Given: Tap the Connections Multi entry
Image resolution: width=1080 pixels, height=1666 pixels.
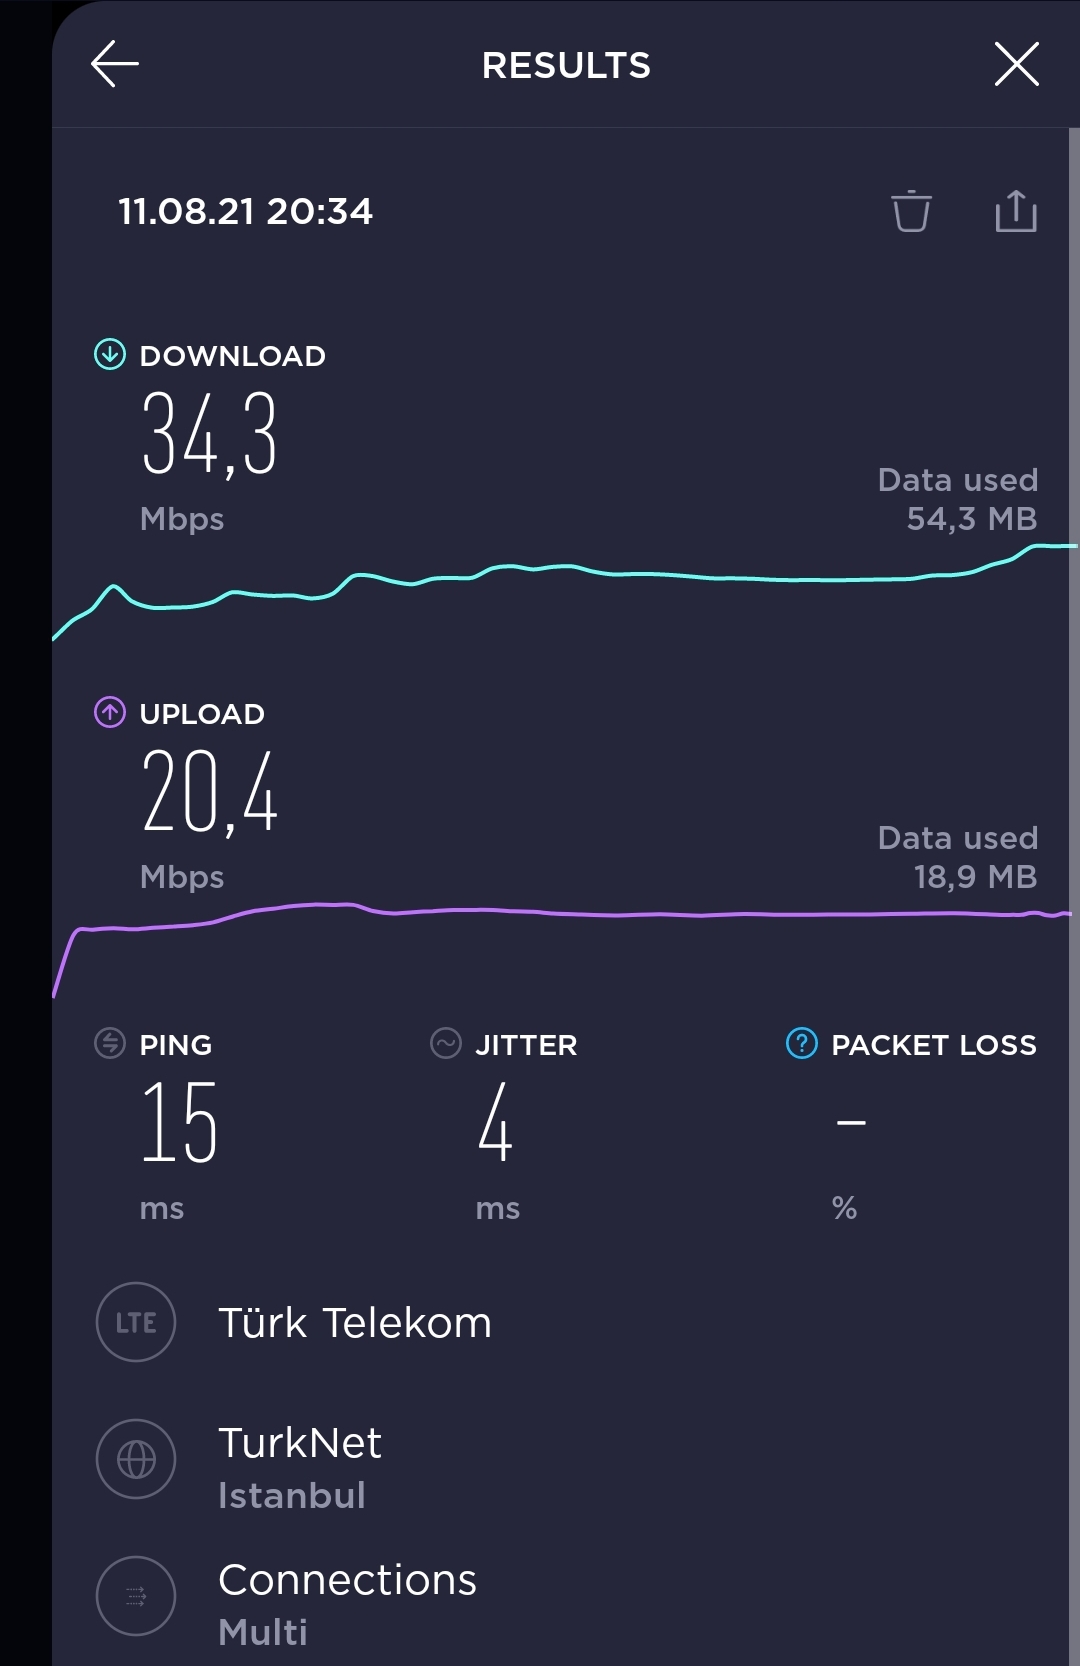Looking at the screenshot, I should pos(560,1604).
